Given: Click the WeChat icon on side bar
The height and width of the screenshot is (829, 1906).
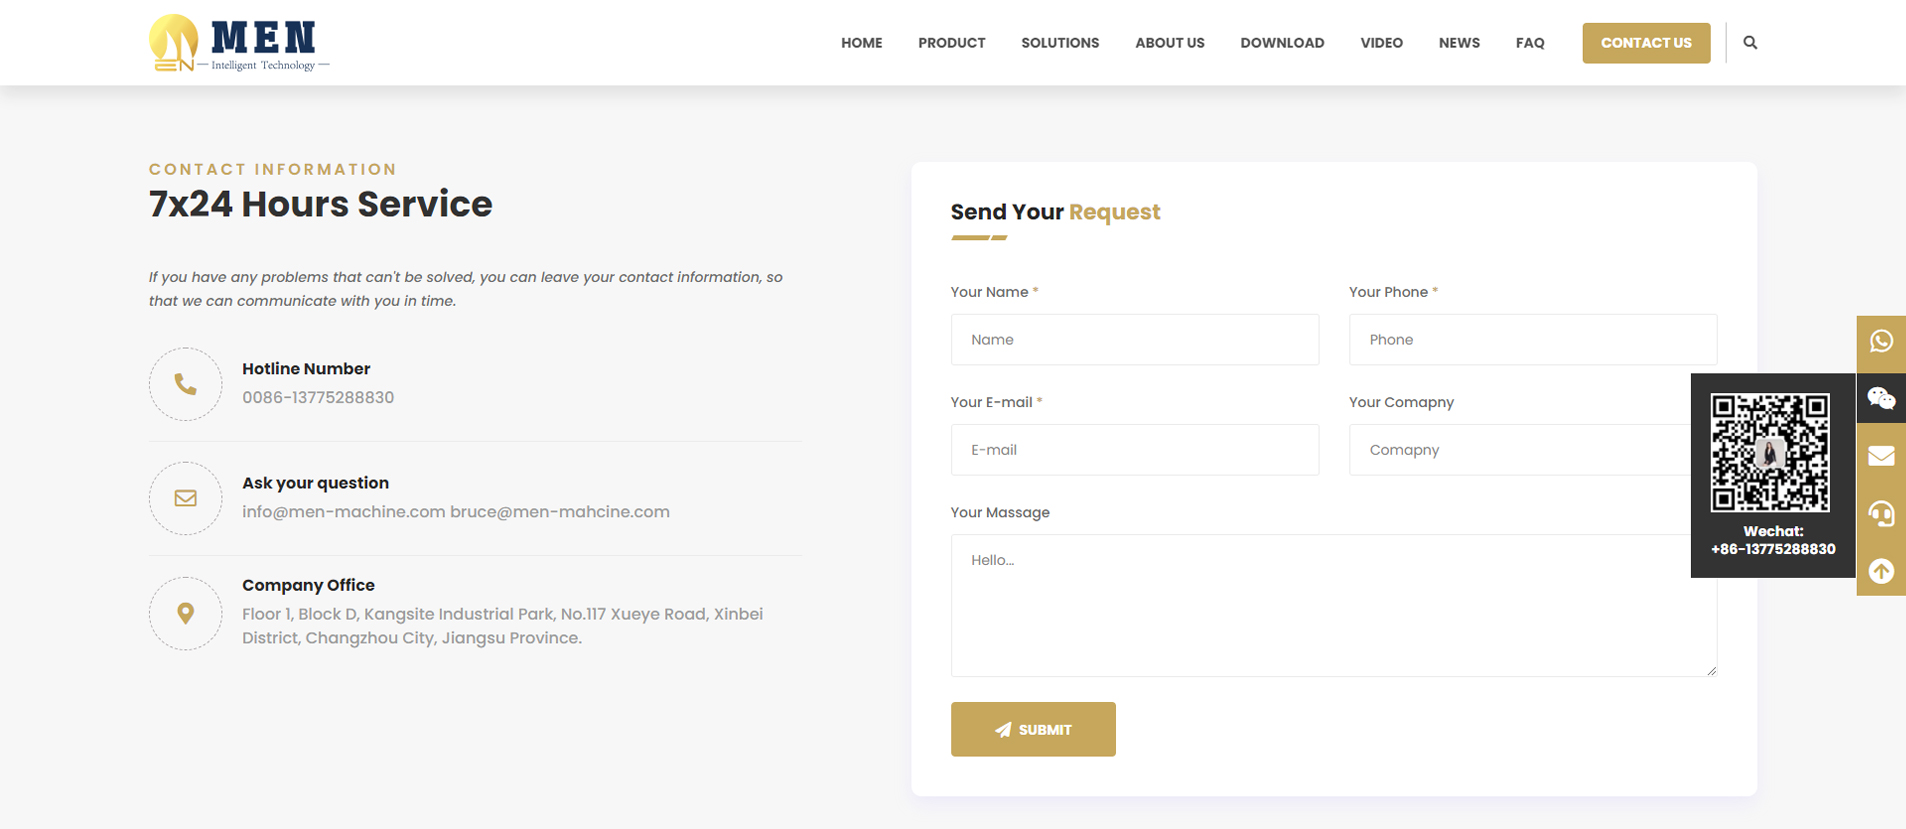Looking at the screenshot, I should point(1881,399).
